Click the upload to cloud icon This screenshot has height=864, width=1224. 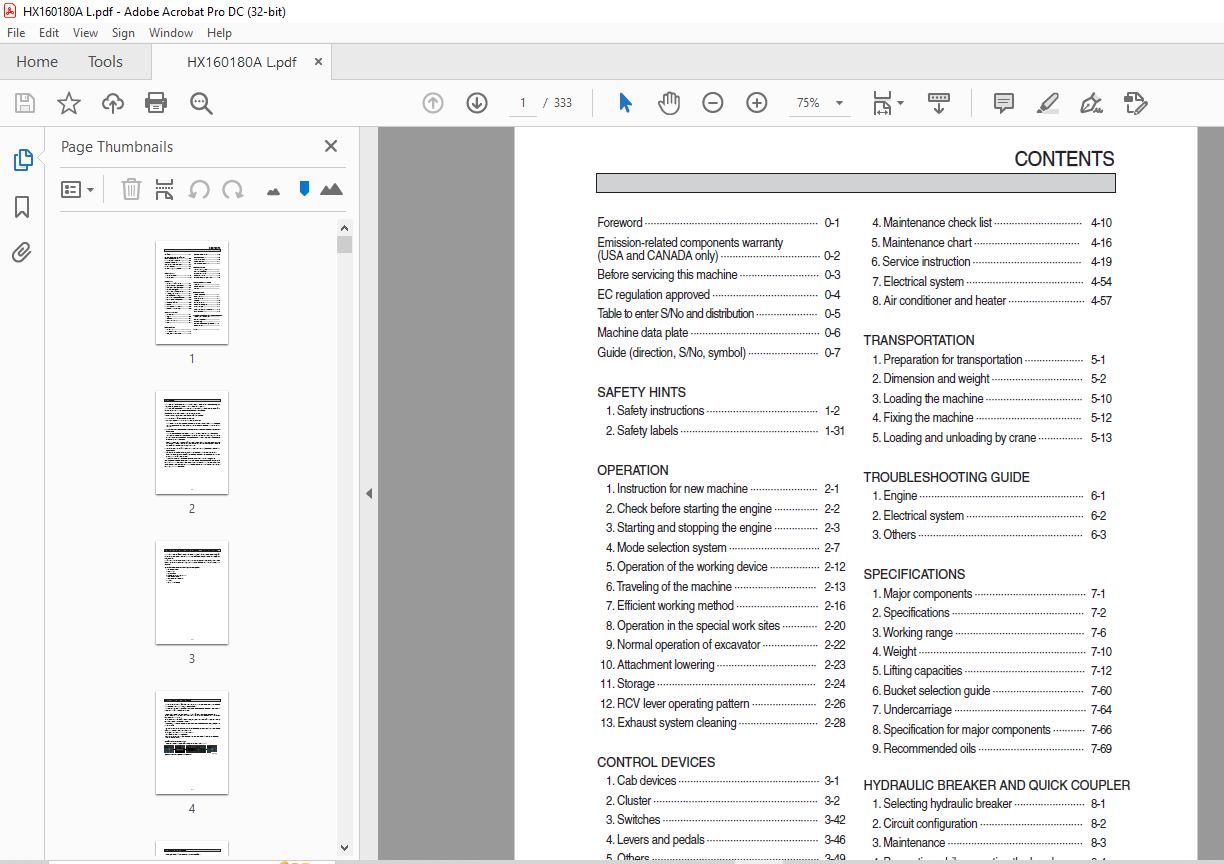coord(113,103)
